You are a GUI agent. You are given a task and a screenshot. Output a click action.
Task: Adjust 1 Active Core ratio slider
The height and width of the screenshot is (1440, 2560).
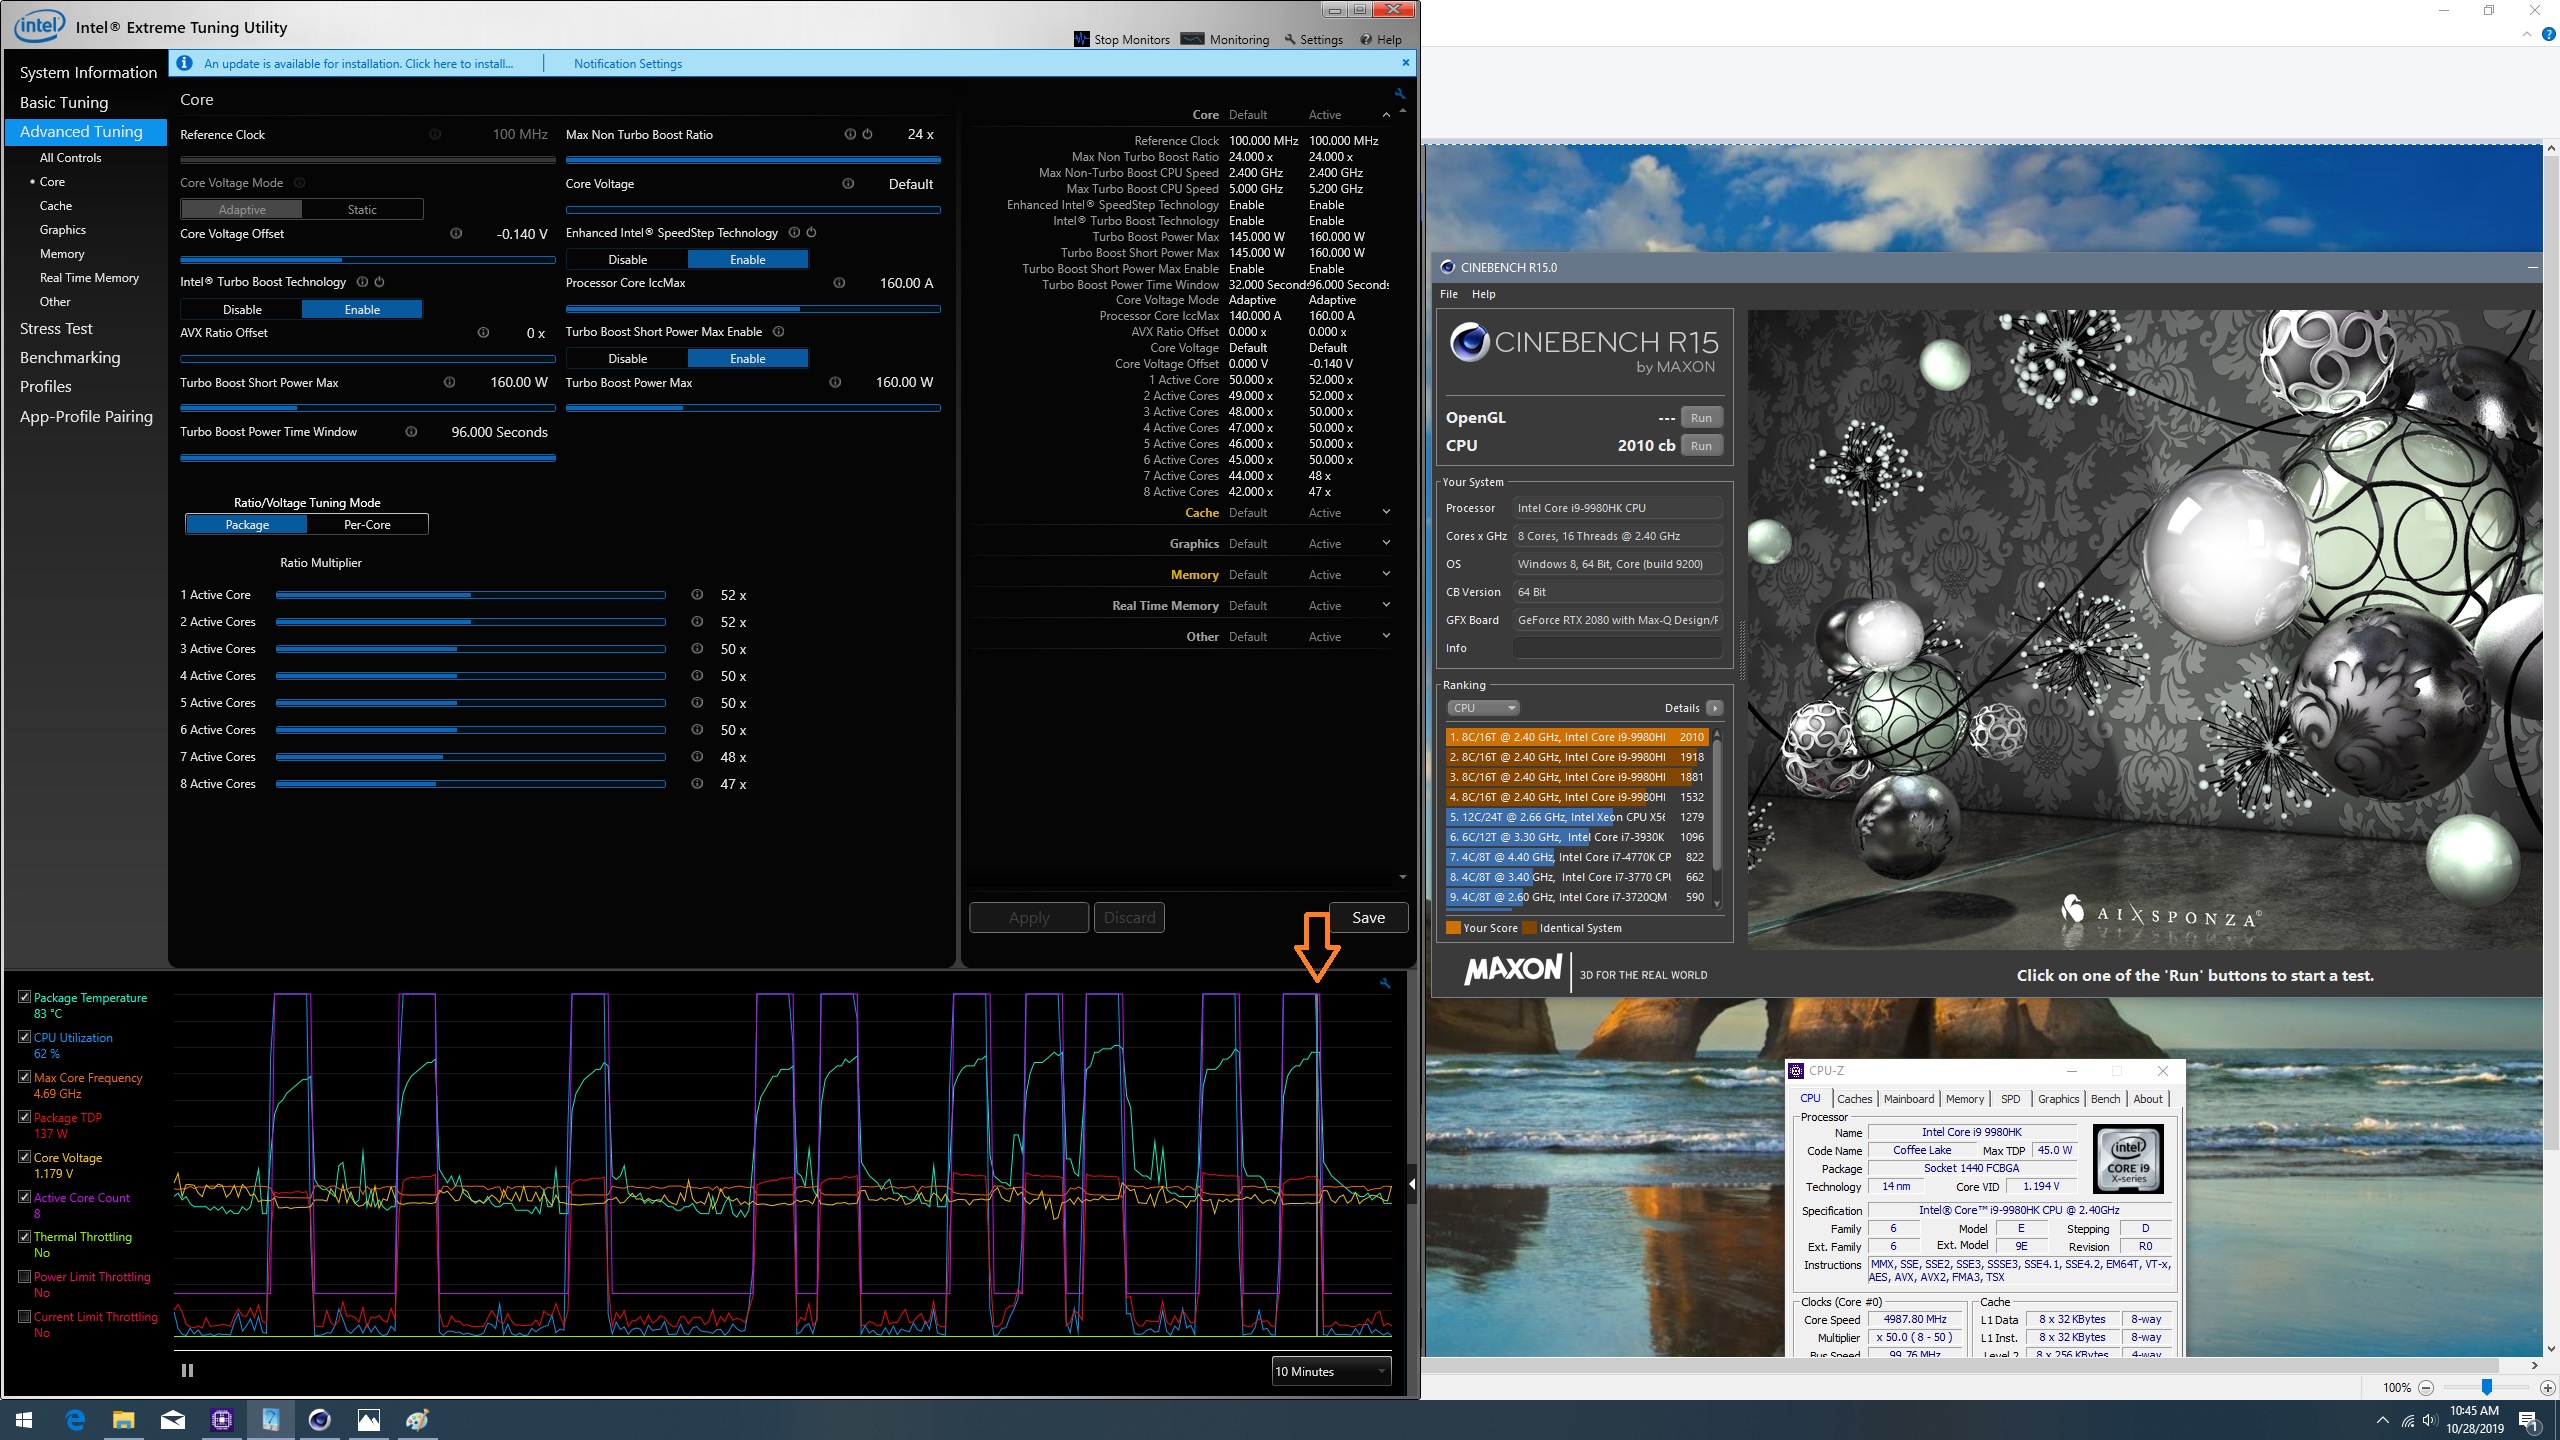[470, 595]
